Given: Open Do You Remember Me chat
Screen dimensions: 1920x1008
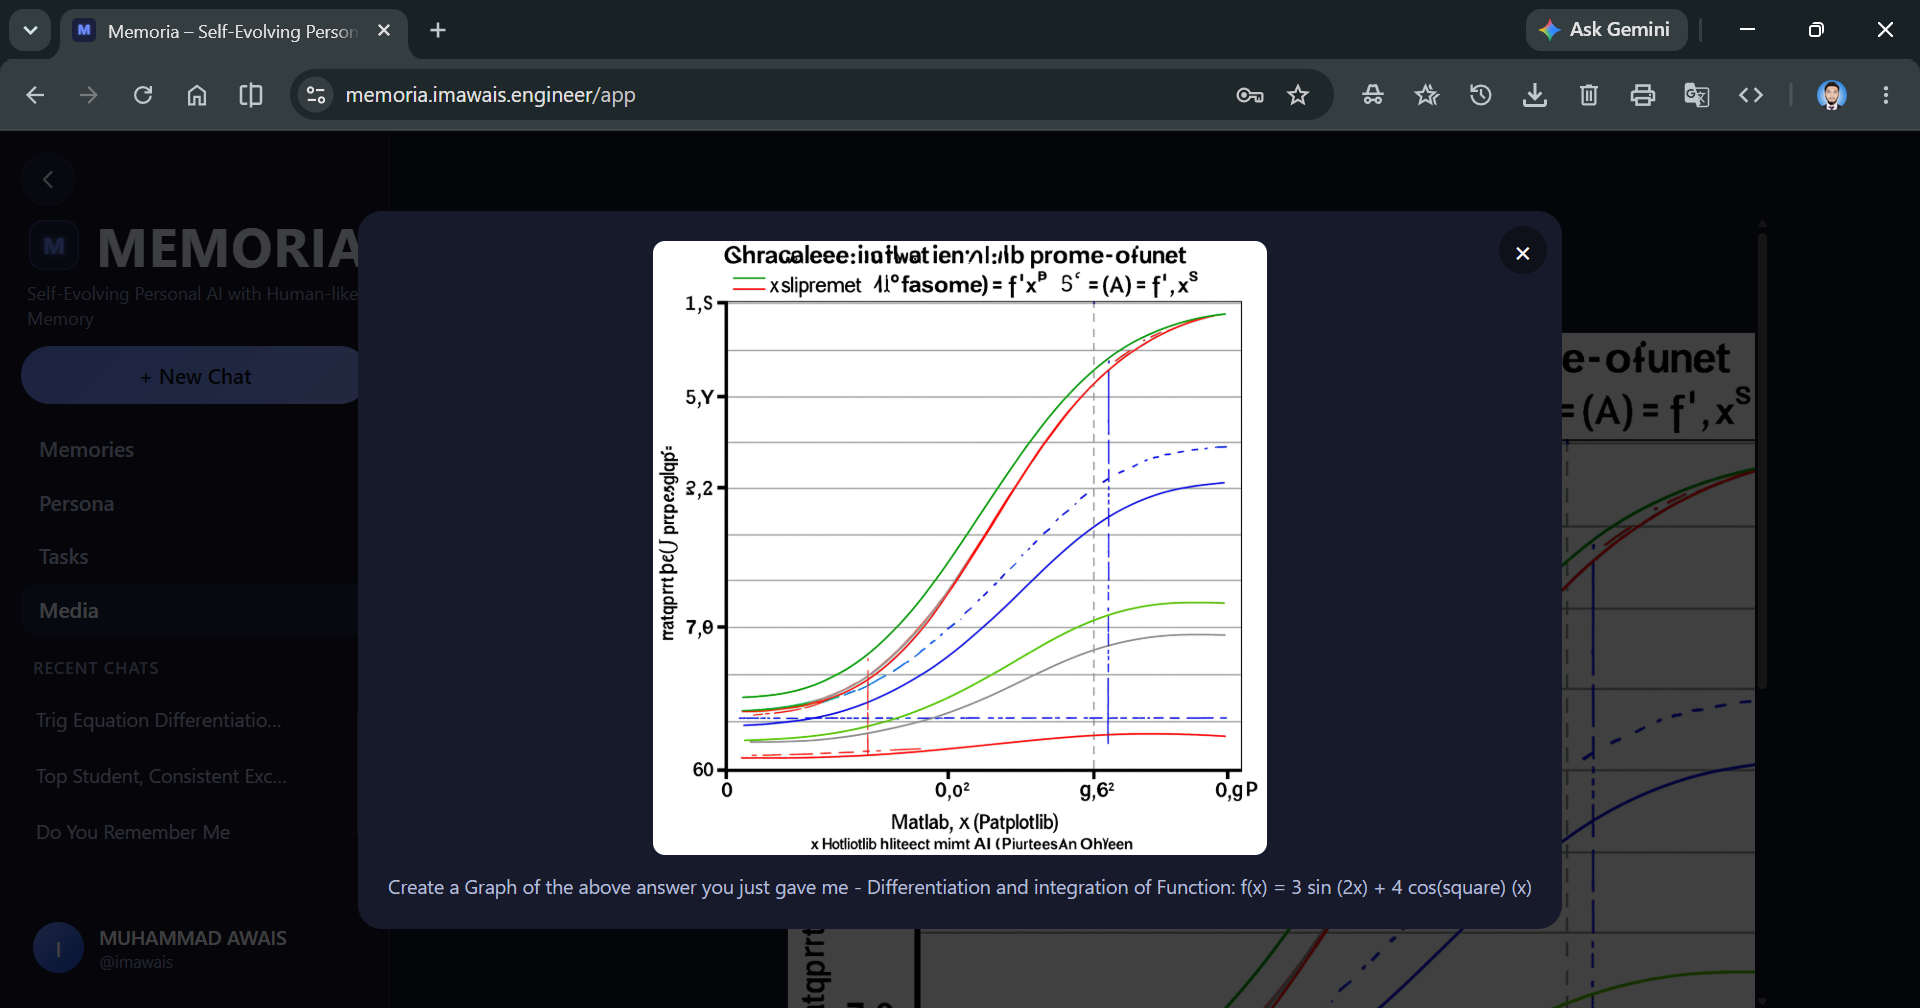Looking at the screenshot, I should point(133,832).
